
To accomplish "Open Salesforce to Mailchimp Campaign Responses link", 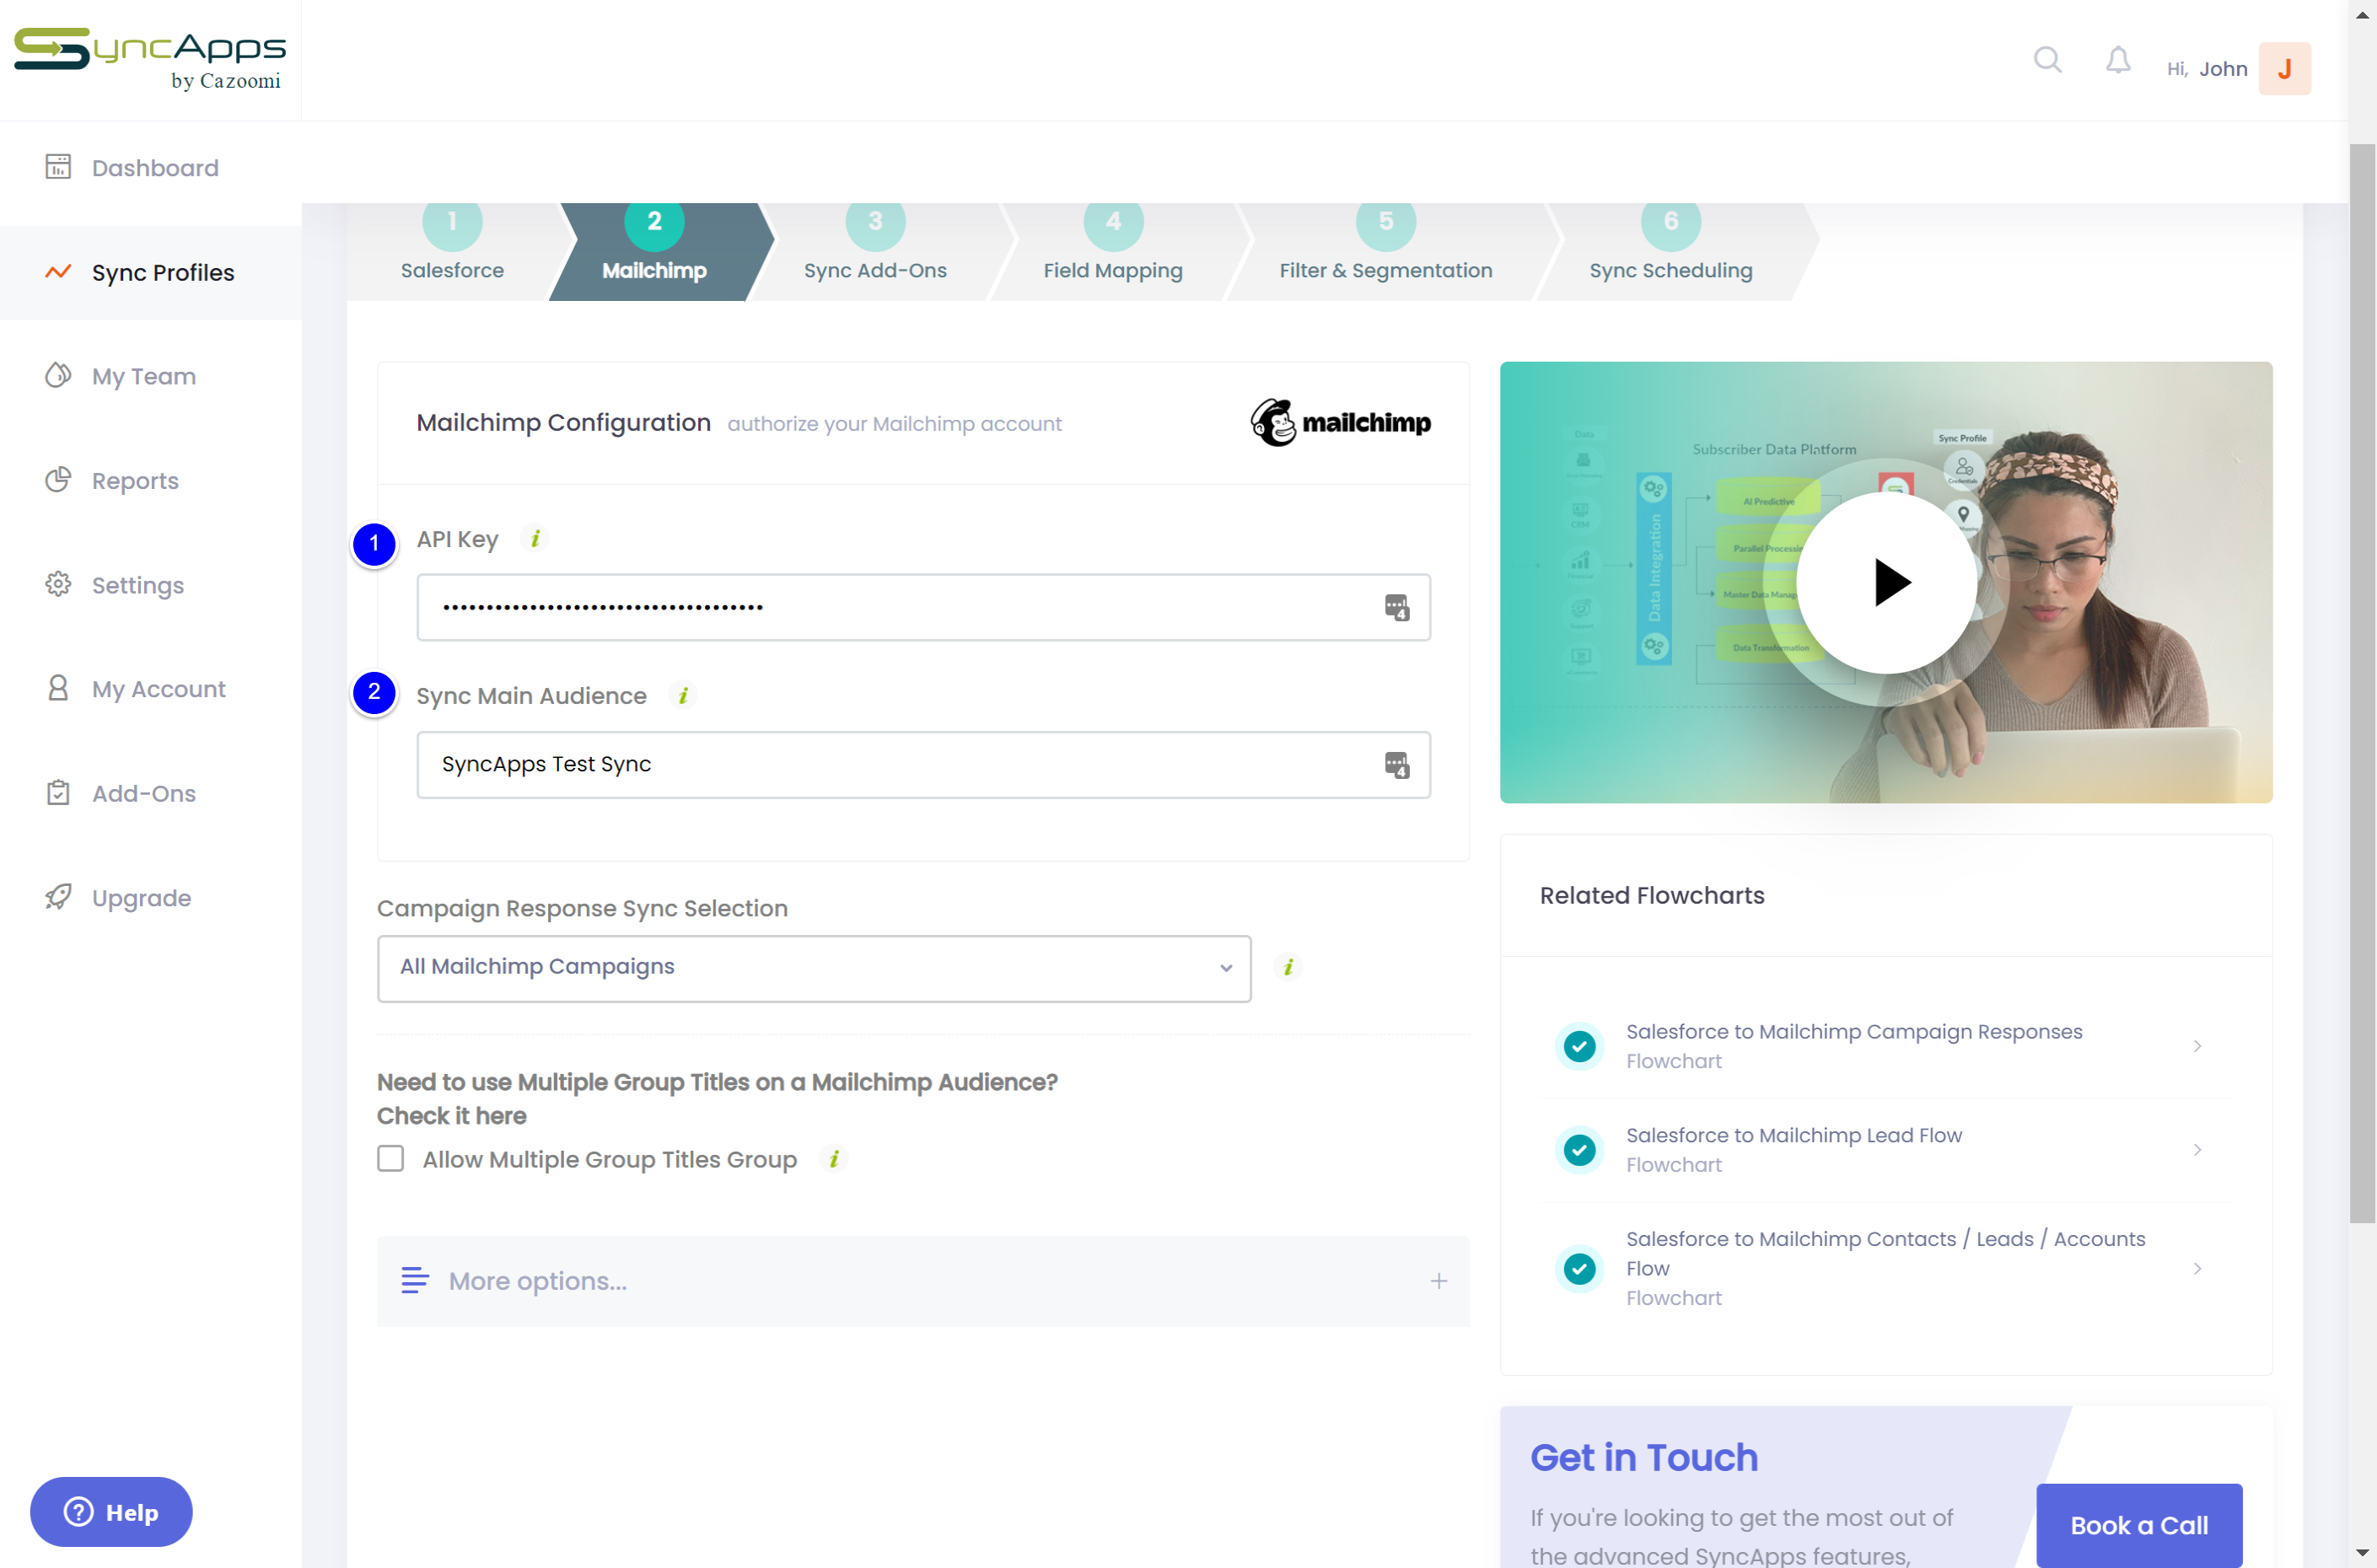I will coord(1853,1031).
